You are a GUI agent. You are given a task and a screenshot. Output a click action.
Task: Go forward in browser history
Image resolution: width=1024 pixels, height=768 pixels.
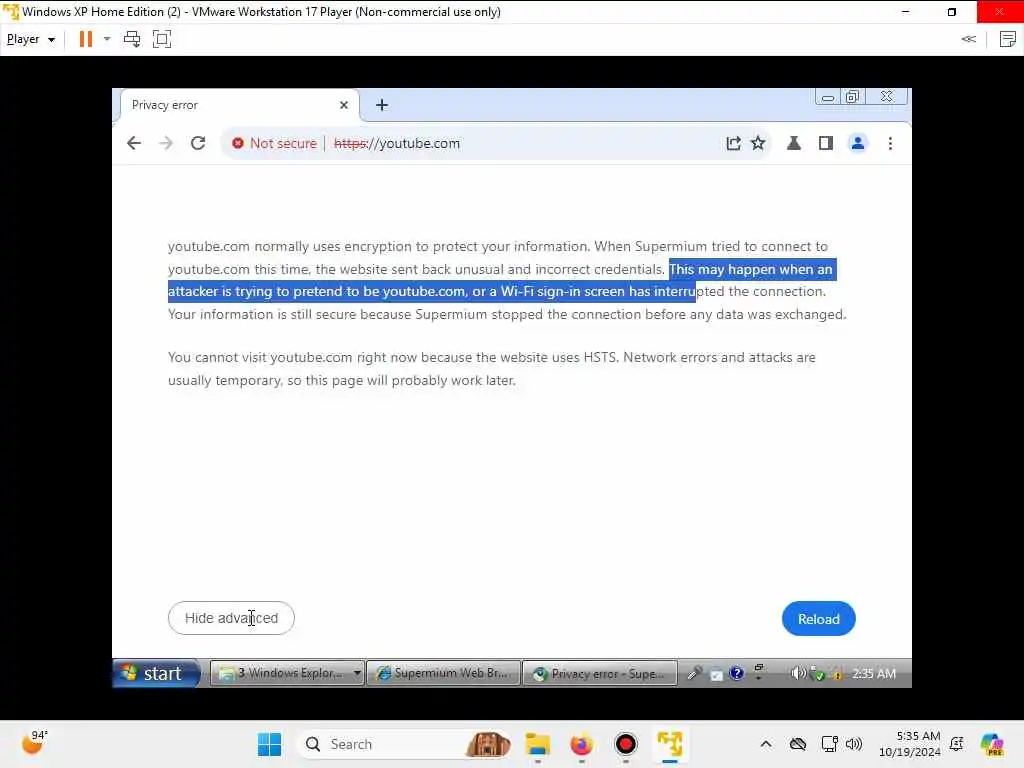click(166, 143)
